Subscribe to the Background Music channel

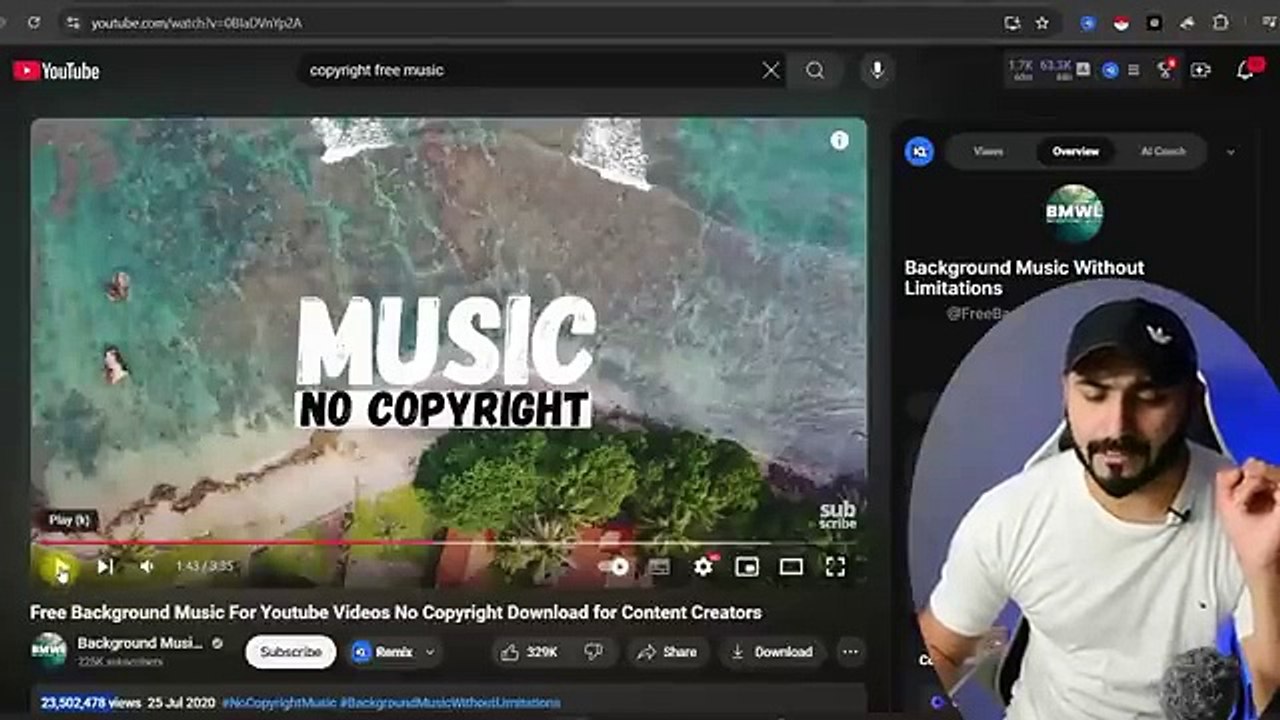click(x=291, y=652)
